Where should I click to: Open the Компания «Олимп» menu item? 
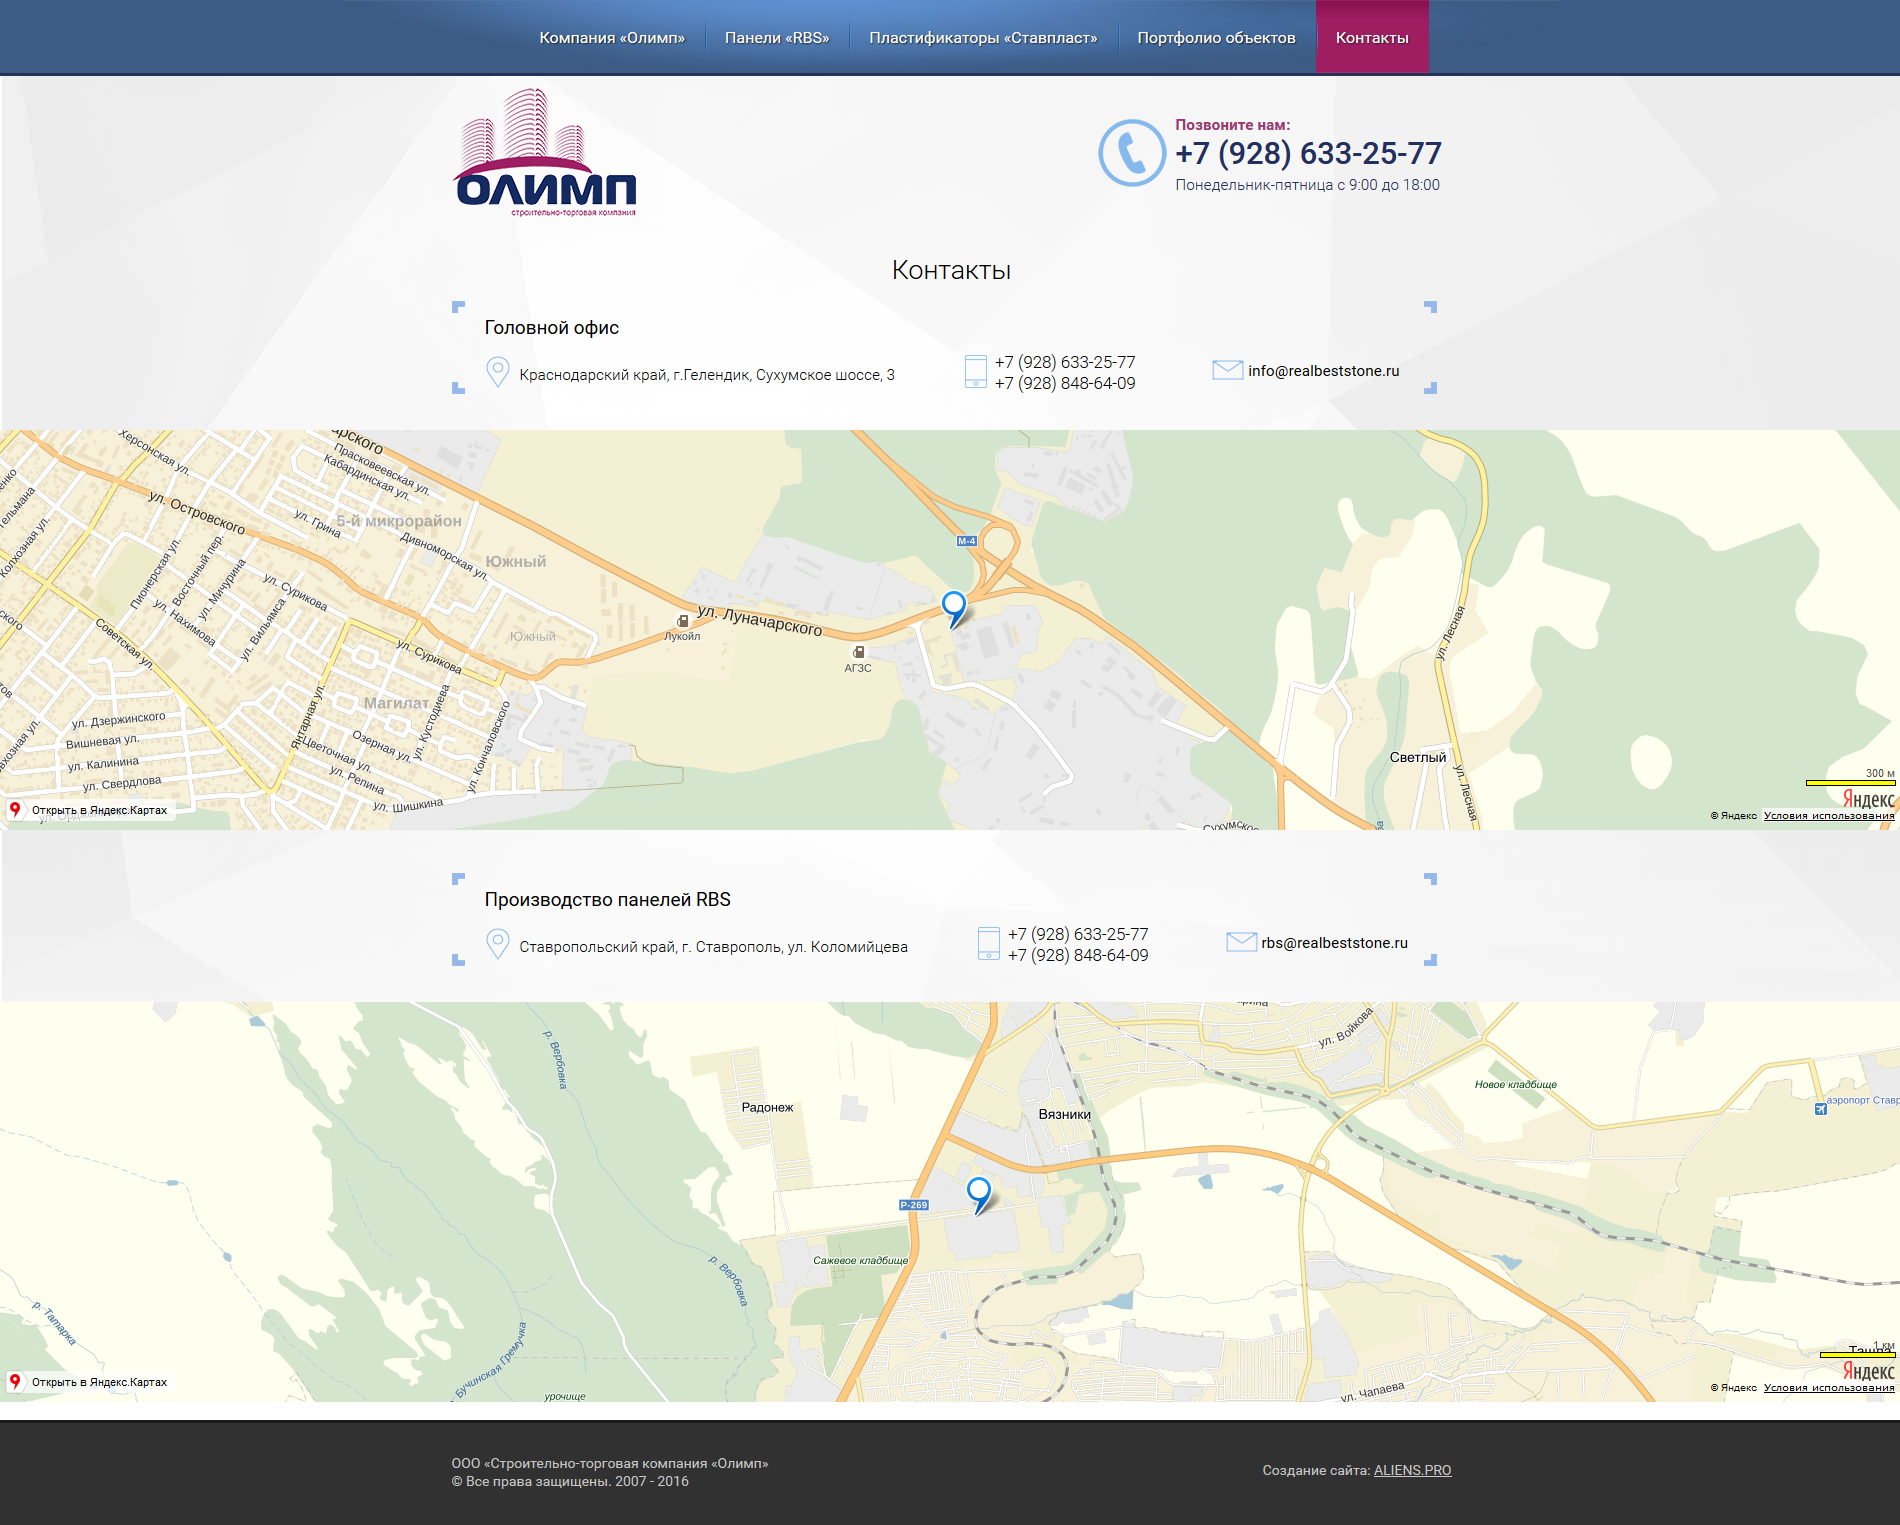[x=612, y=37]
